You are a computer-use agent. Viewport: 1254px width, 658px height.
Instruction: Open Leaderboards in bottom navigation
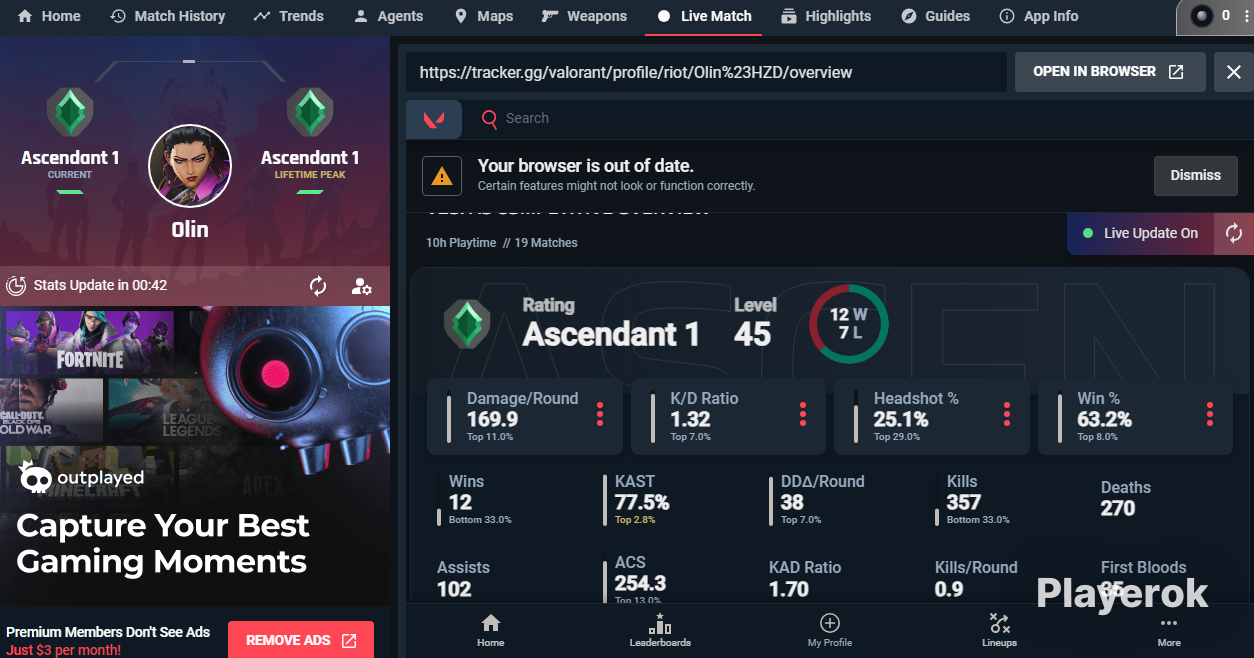[660, 630]
